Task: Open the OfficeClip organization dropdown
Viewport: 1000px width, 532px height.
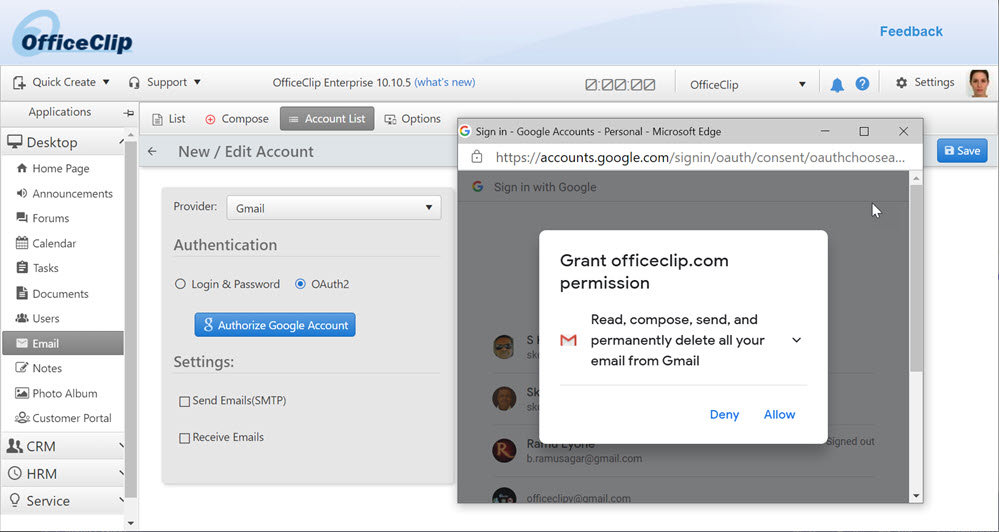Action: [x=747, y=84]
